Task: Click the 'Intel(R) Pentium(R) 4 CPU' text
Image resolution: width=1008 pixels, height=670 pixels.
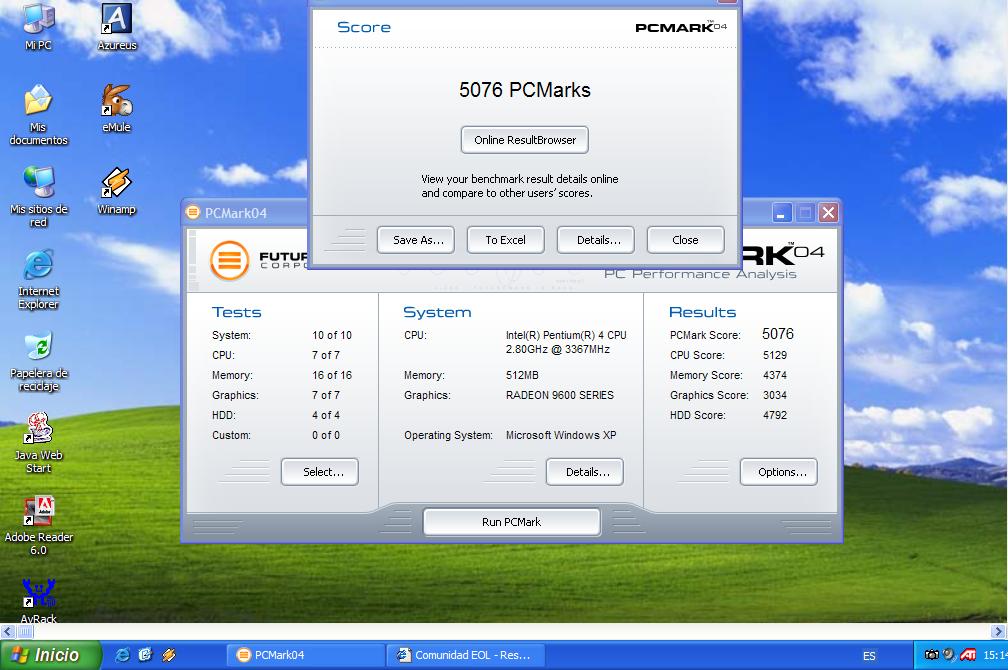Action: pyautogui.click(x=566, y=335)
